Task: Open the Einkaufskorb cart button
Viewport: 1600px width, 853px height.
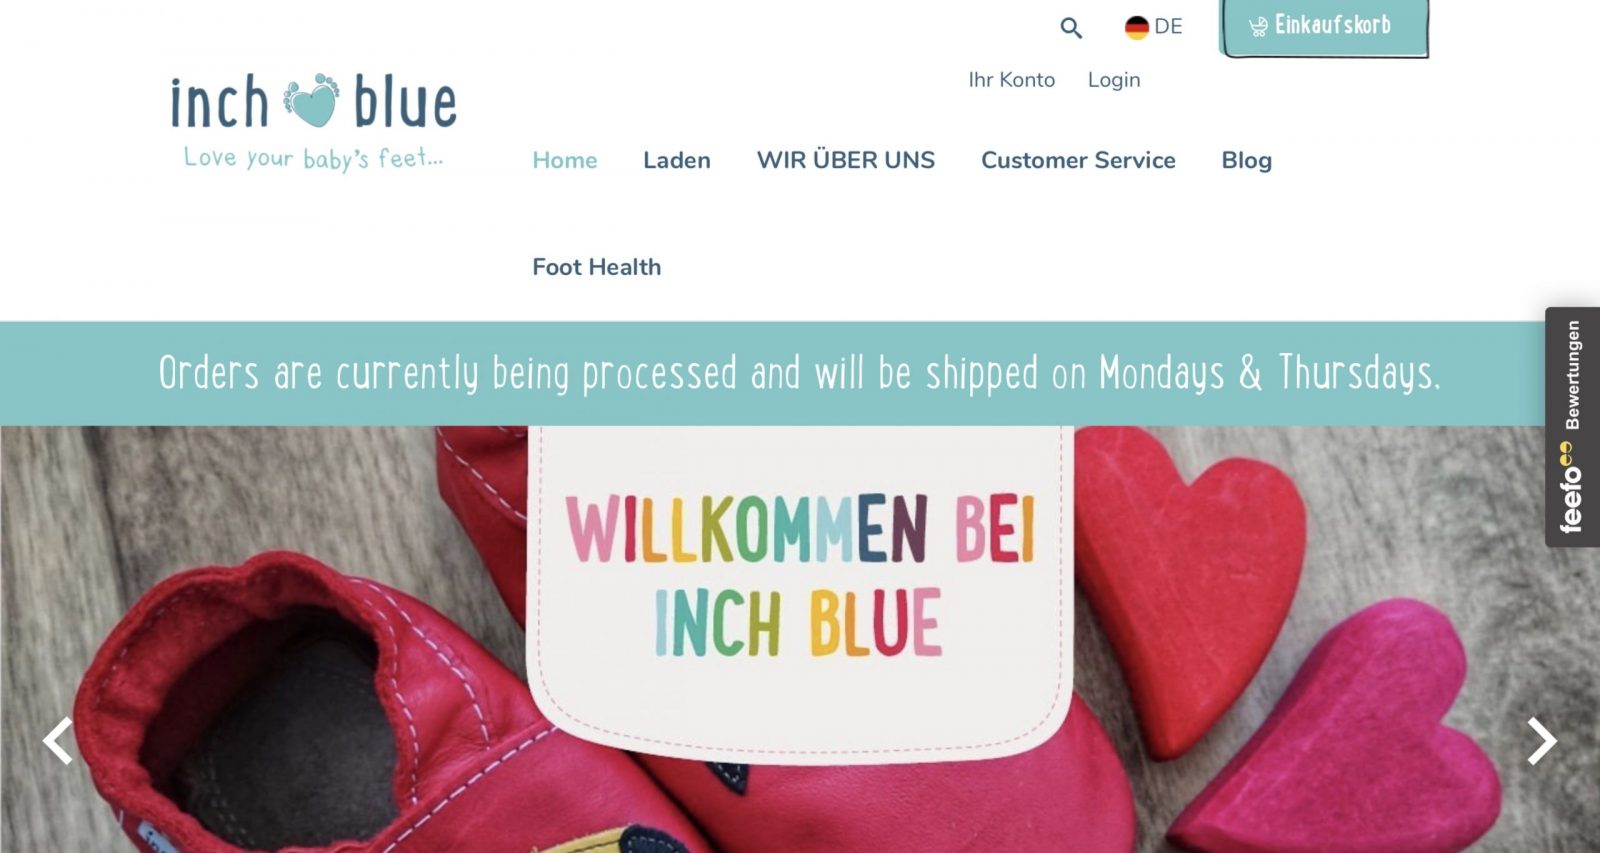Action: coord(1324,27)
